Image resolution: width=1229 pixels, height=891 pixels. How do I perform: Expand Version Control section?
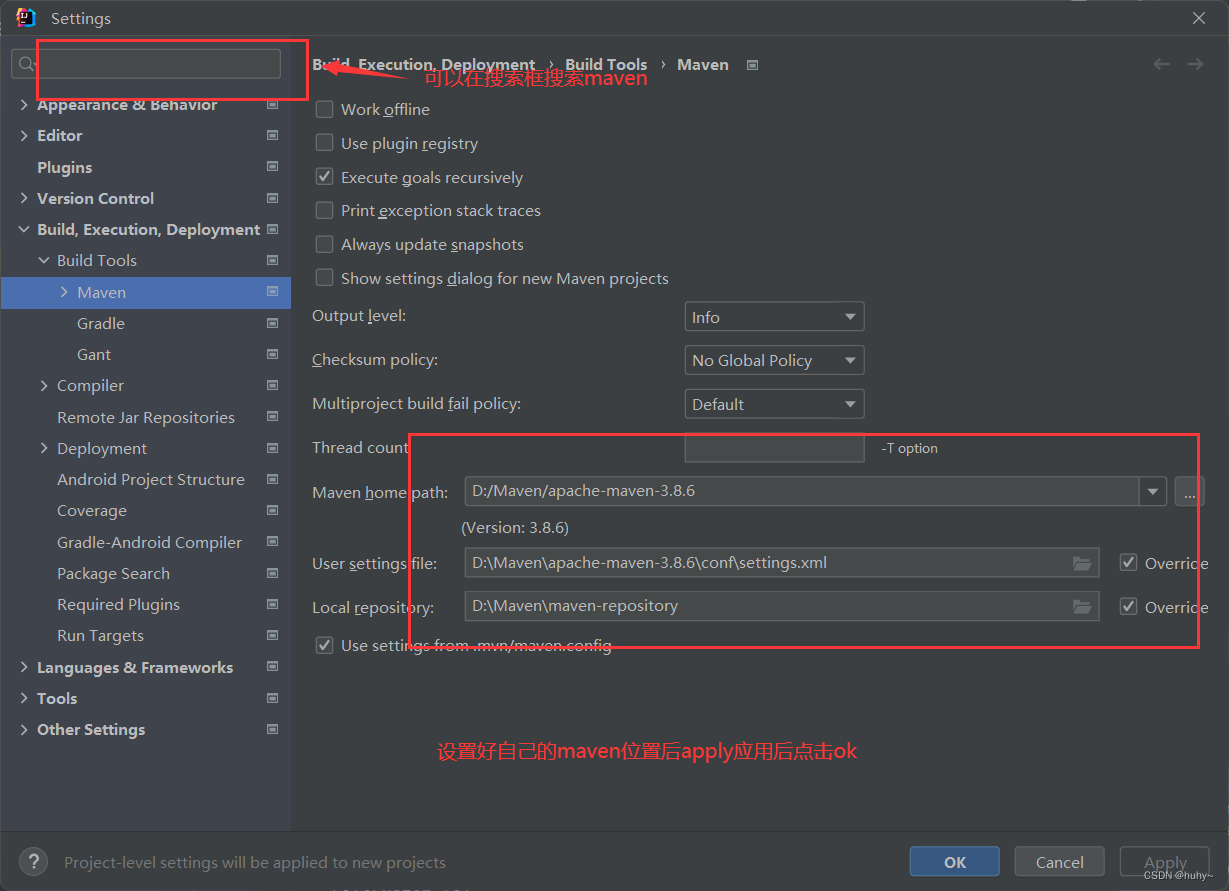(24, 198)
